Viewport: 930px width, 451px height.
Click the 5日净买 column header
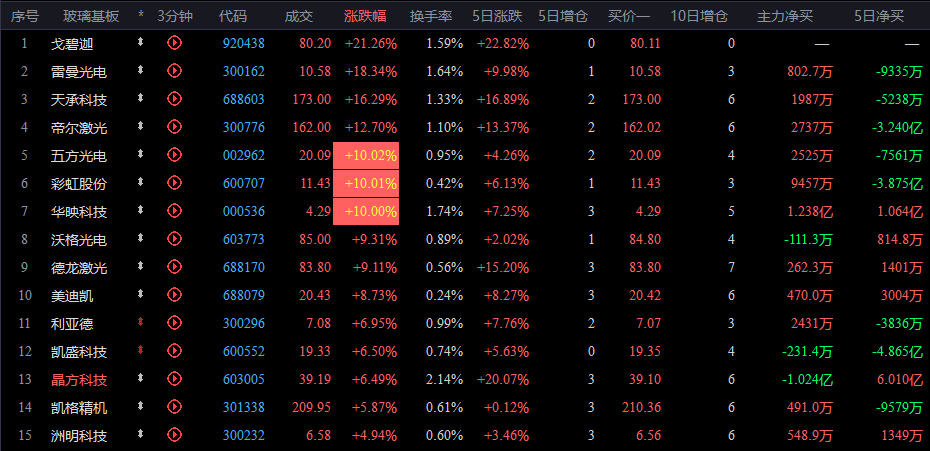(x=880, y=16)
